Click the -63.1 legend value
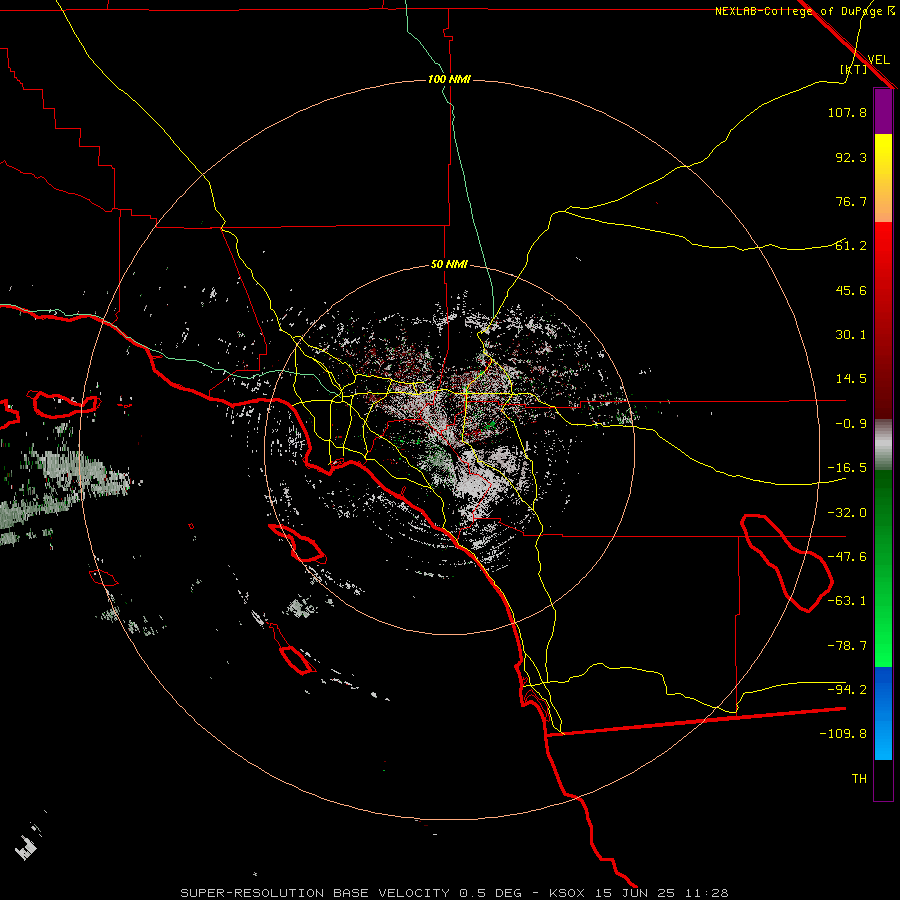This screenshot has width=900, height=900. tap(847, 601)
